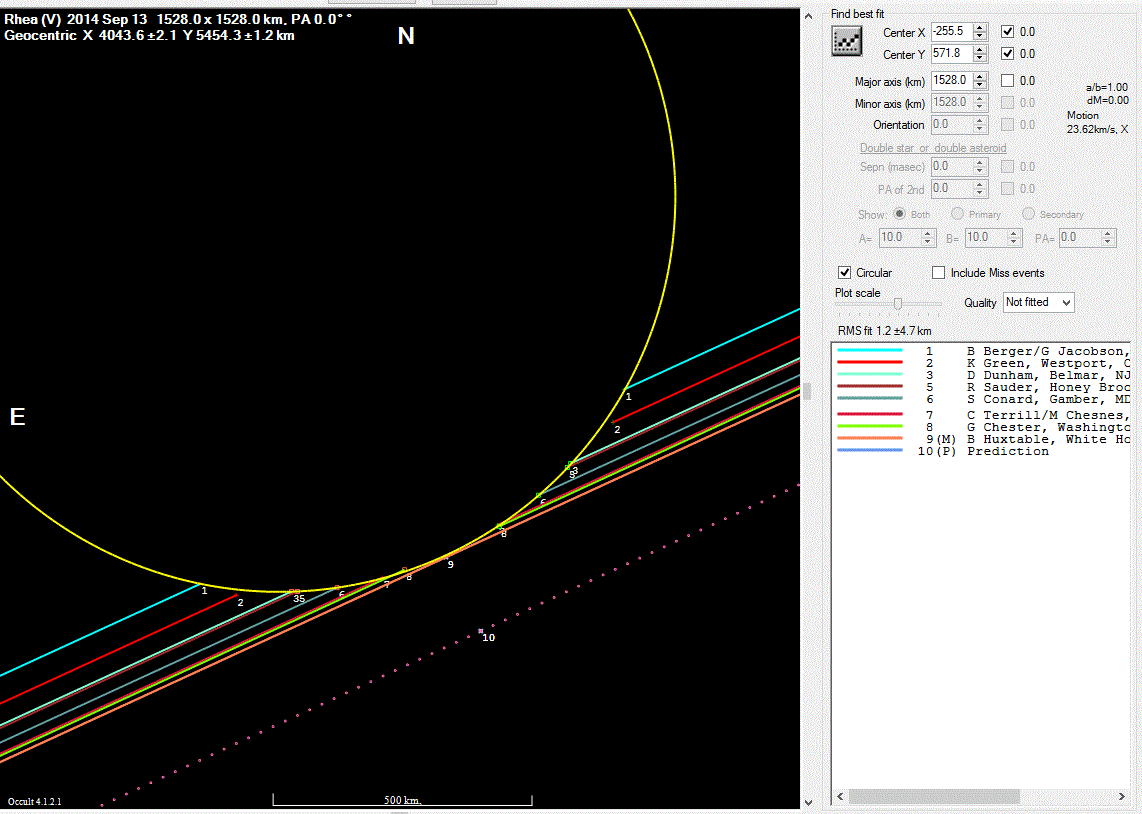Click the observer list horizontal scrollbar thumb
This screenshot has width=1142, height=814.
934,796
